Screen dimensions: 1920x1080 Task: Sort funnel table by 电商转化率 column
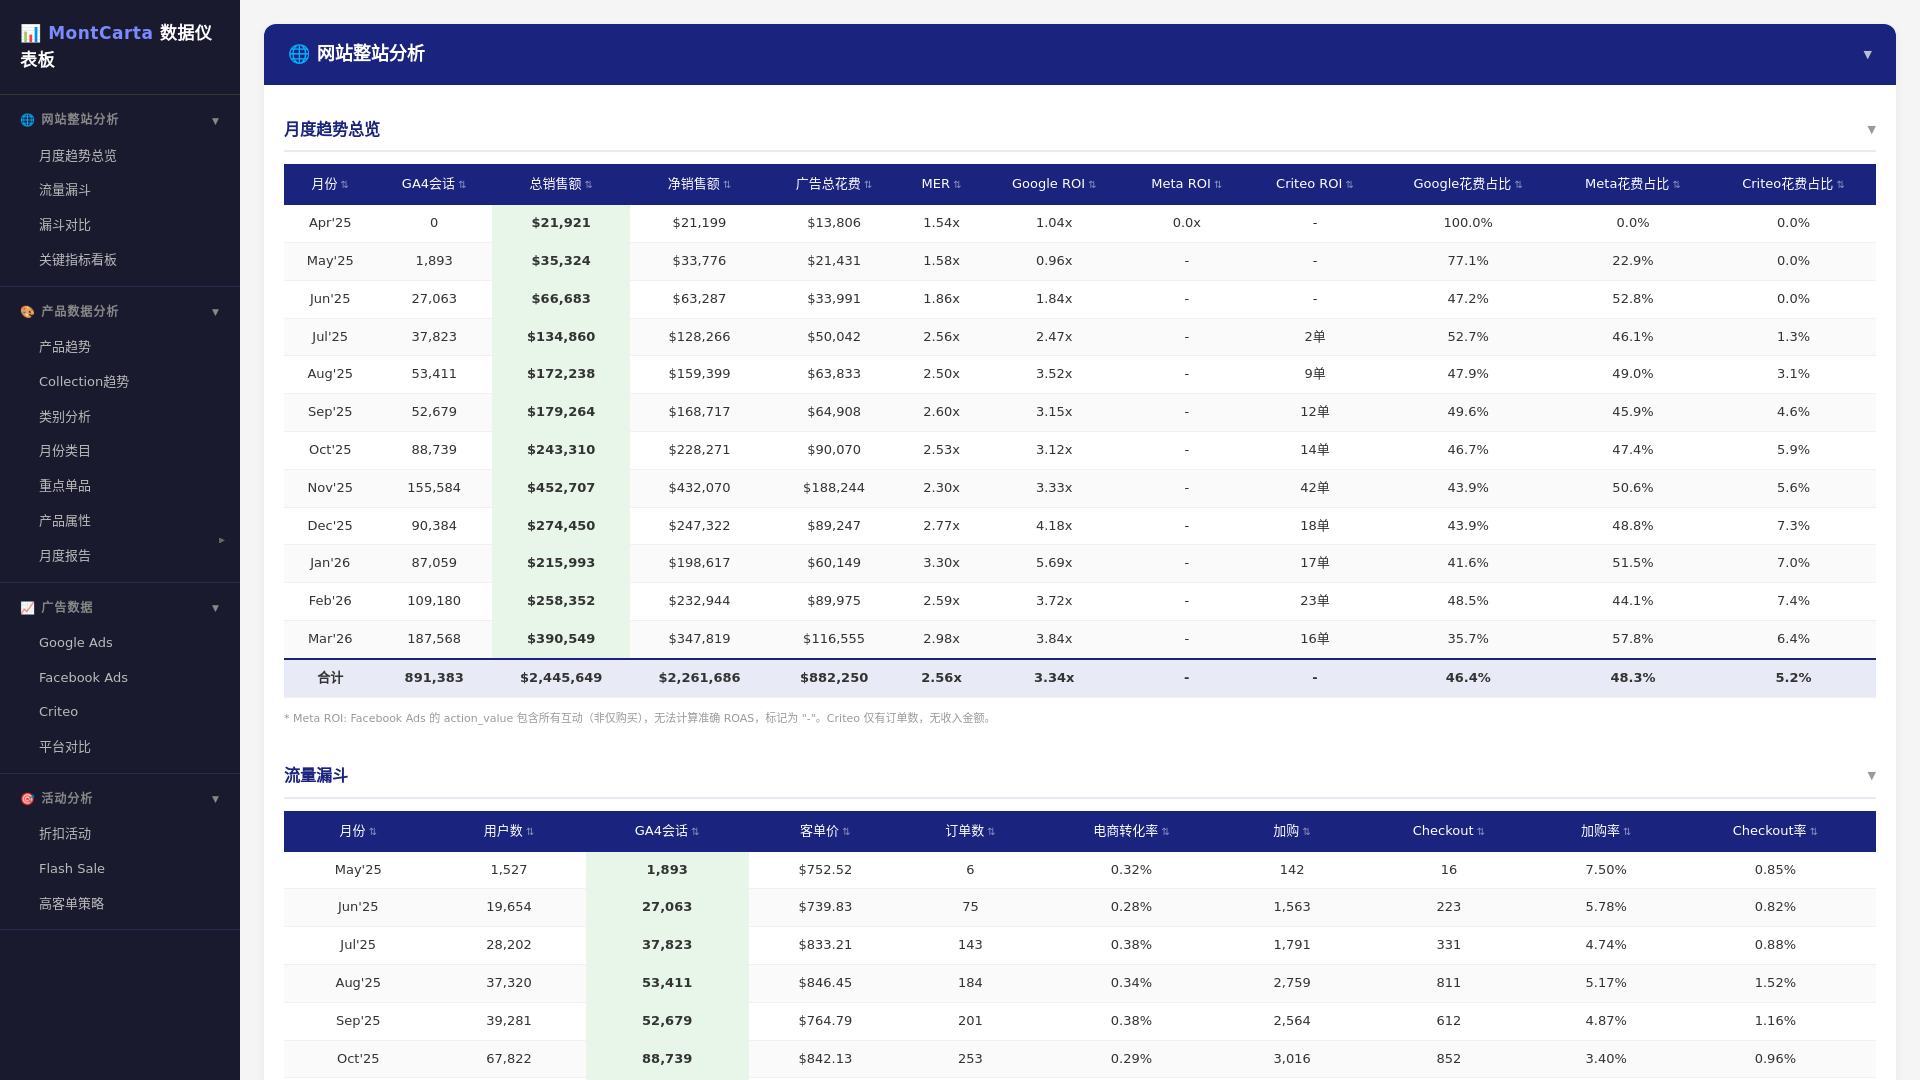click(1131, 831)
